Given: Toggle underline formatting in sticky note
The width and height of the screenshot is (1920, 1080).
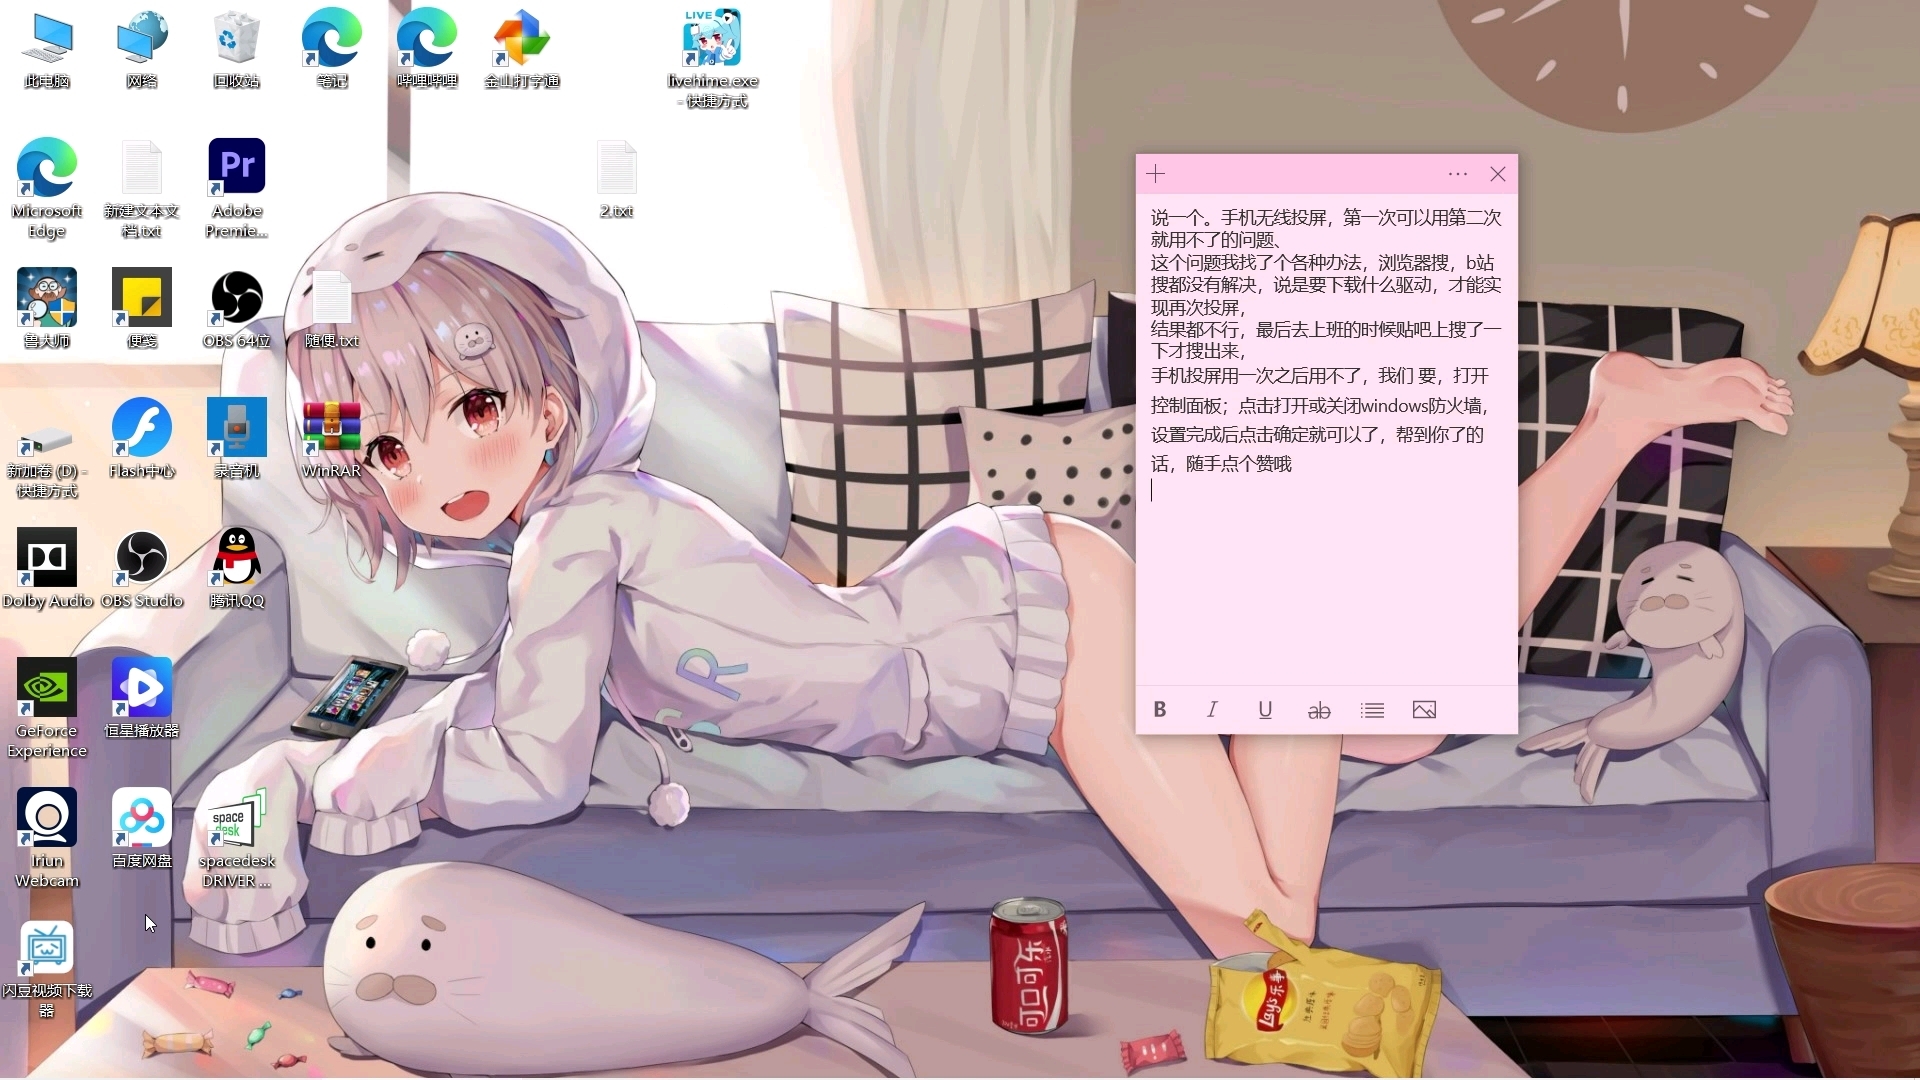Looking at the screenshot, I should [x=1265, y=710].
